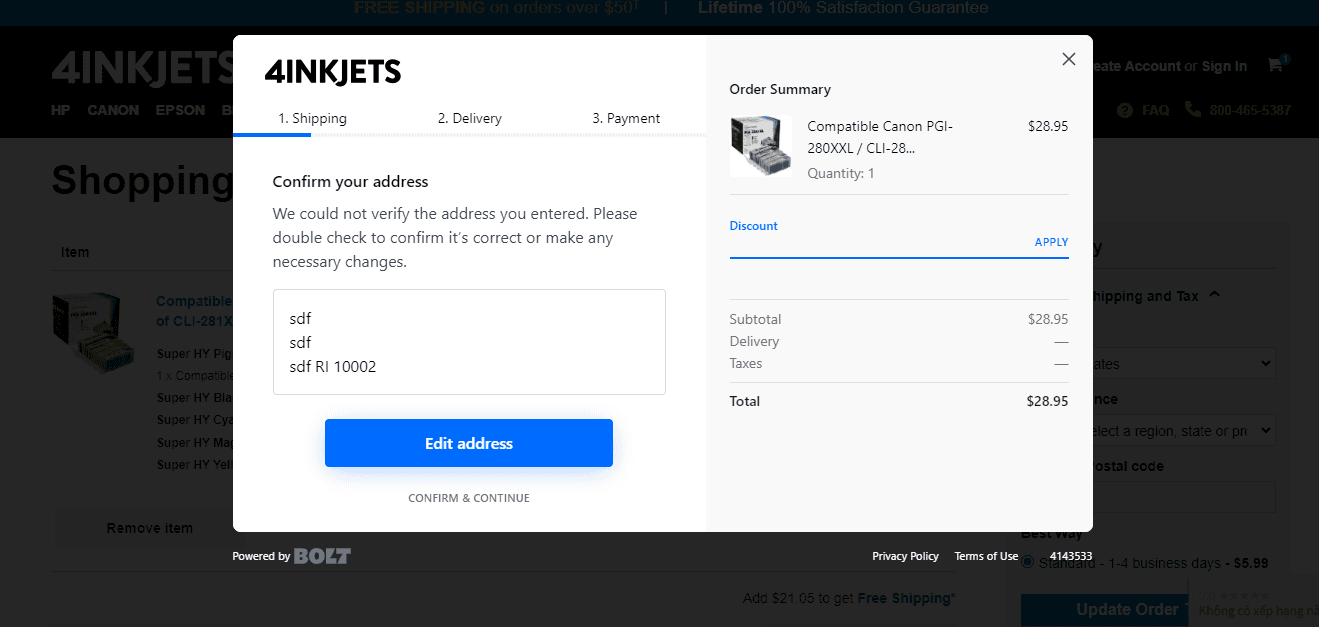Open region, state or province dropdown

click(1184, 431)
